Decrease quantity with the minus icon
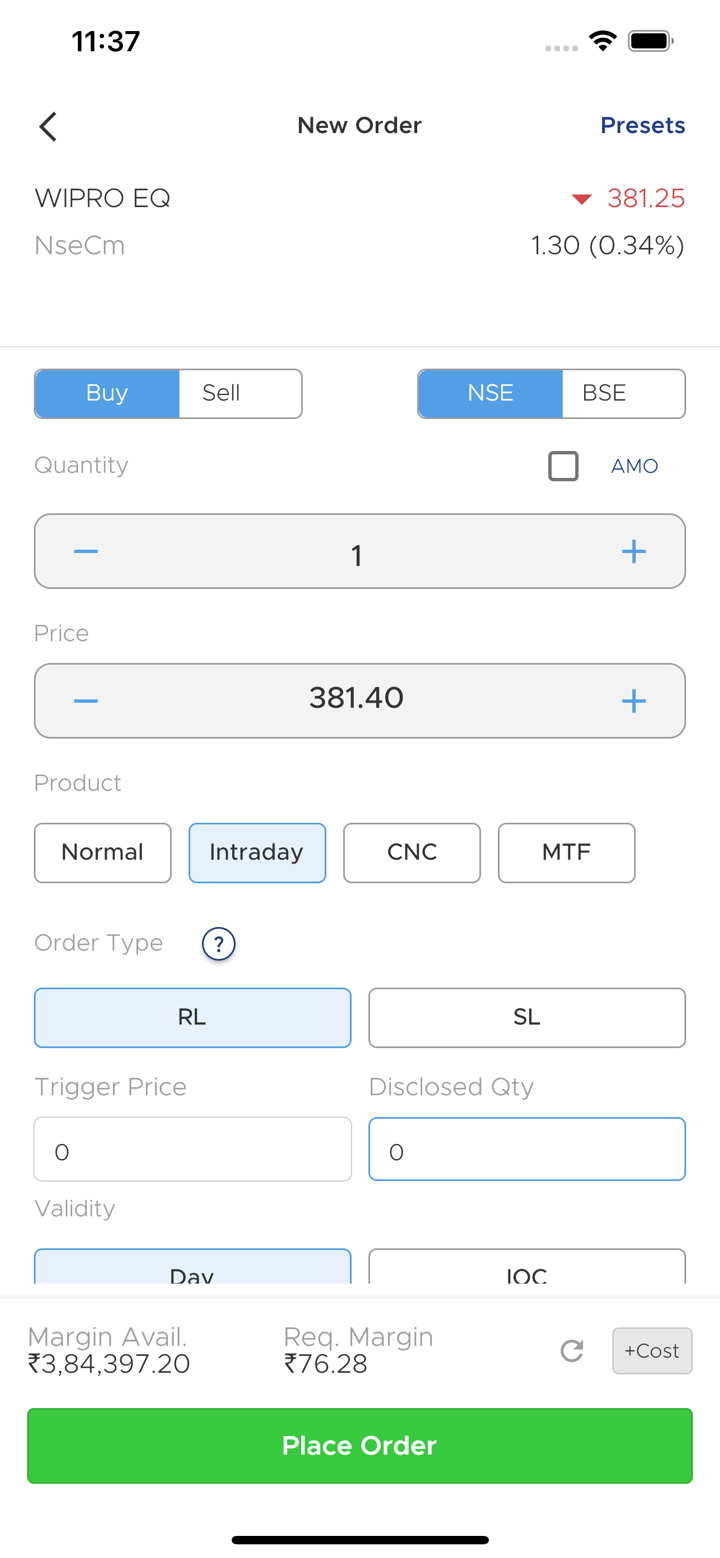720x1558 pixels. tap(86, 552)
